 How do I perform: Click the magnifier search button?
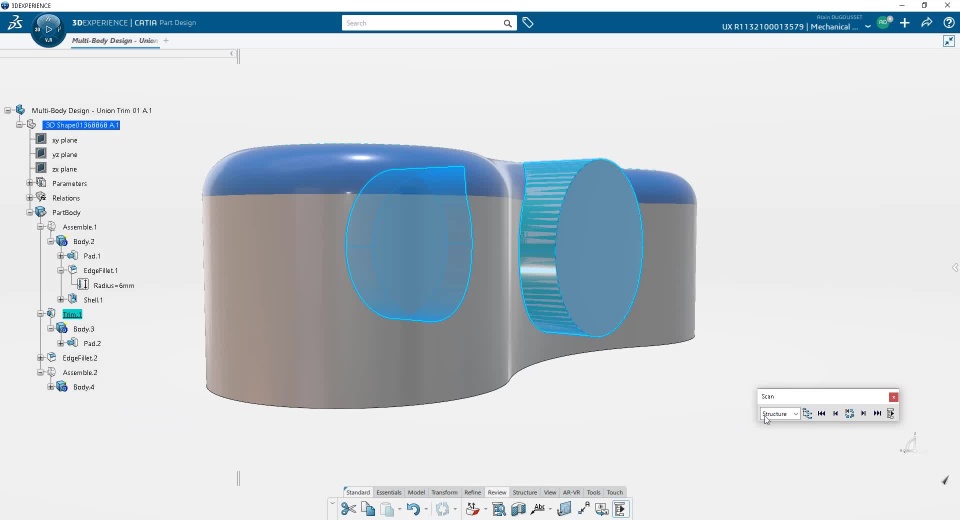pos(508,23)
